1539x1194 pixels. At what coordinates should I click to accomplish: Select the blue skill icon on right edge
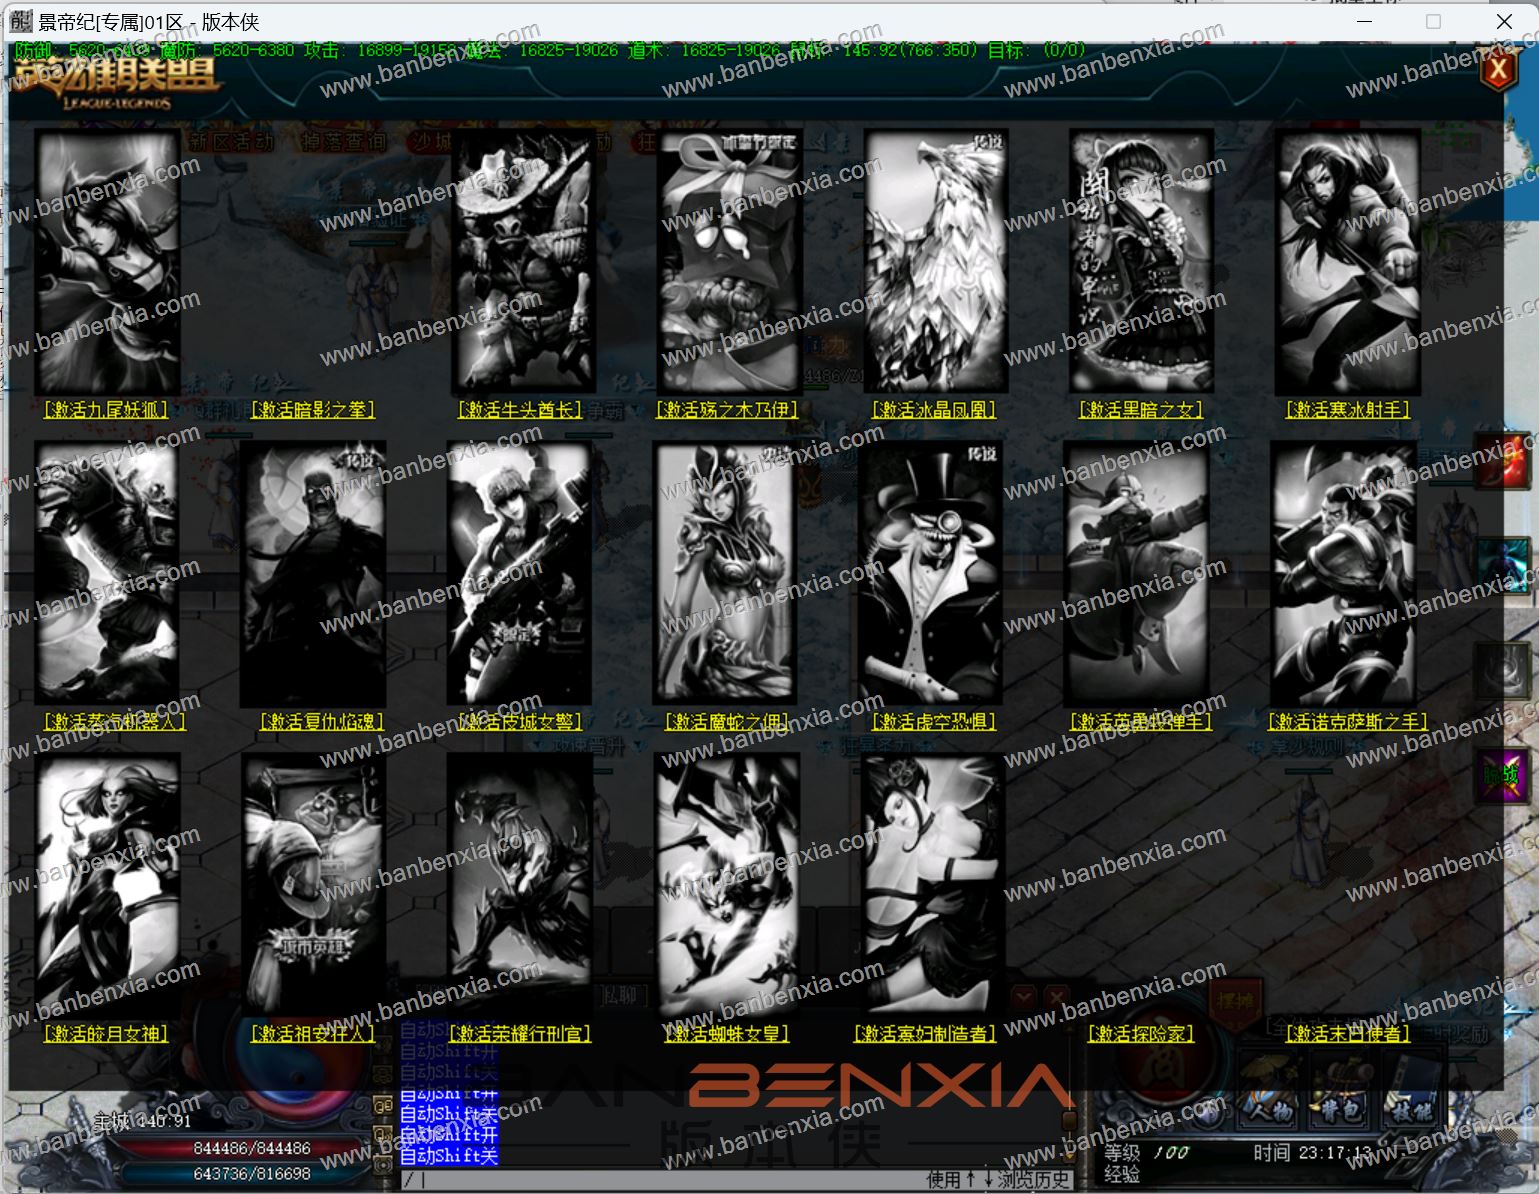1502,565
